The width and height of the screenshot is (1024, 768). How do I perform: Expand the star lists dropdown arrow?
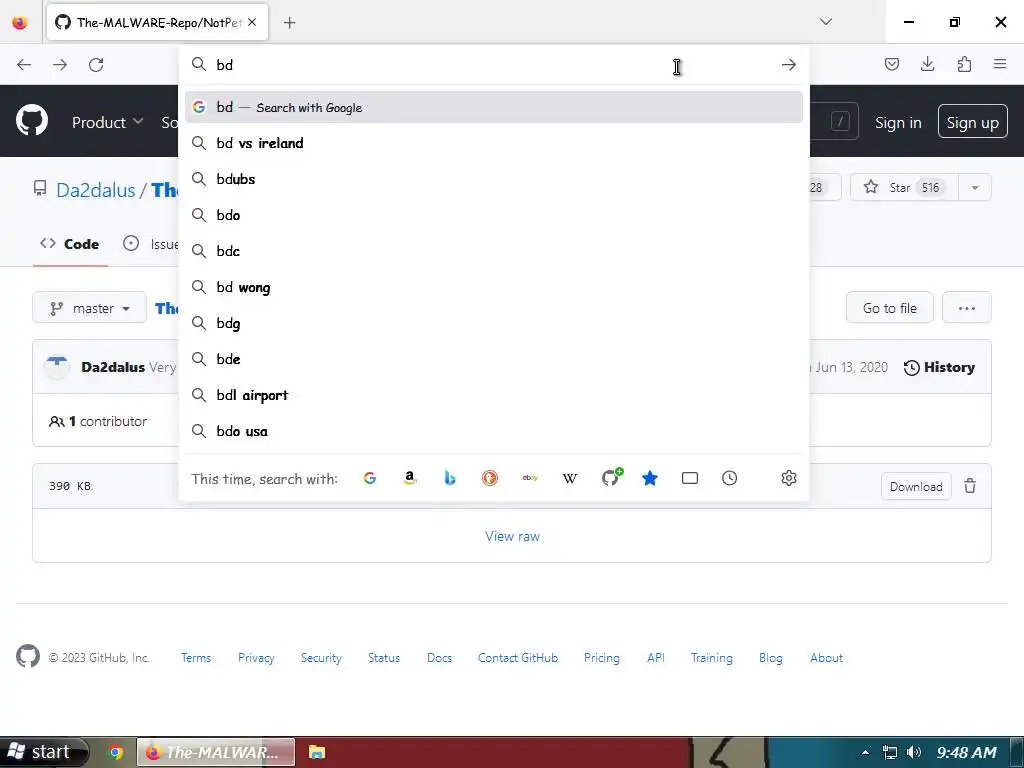pos(975,187)
